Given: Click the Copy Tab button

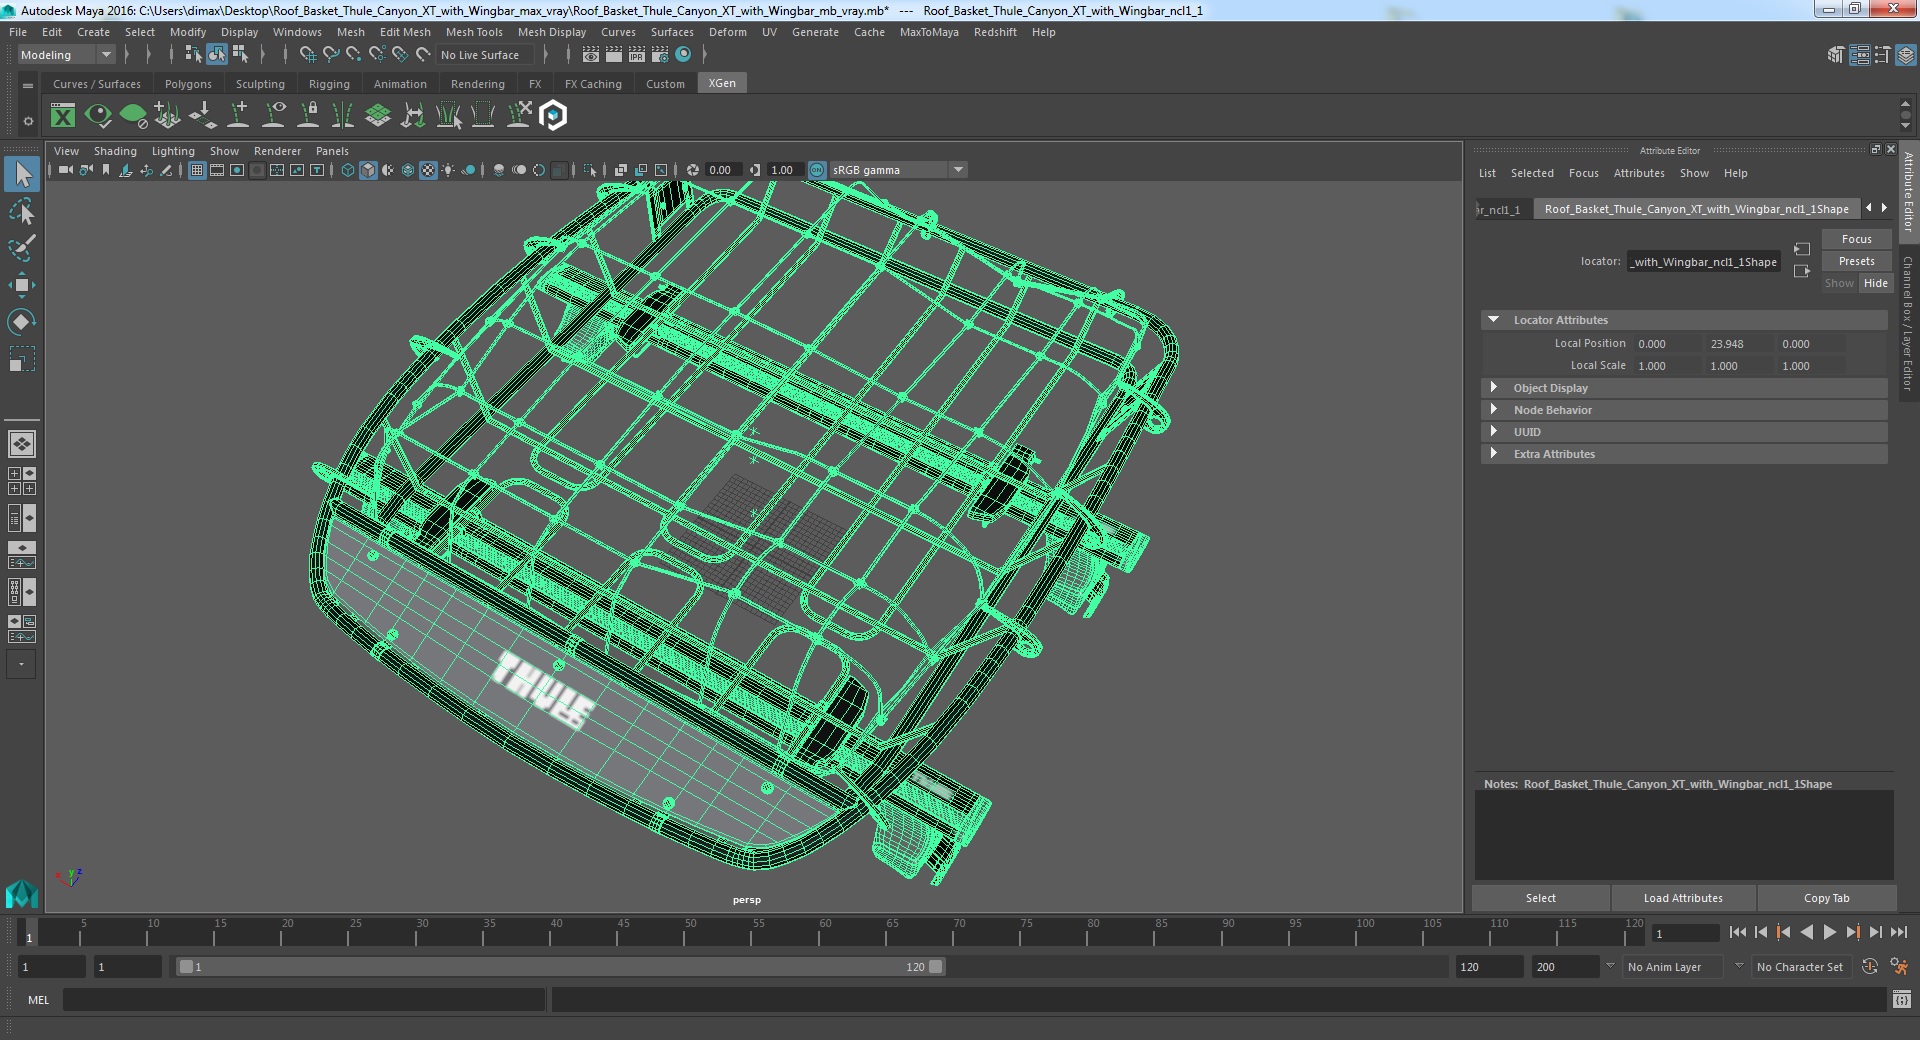Looking at the screenshot, I should 1826,898.
